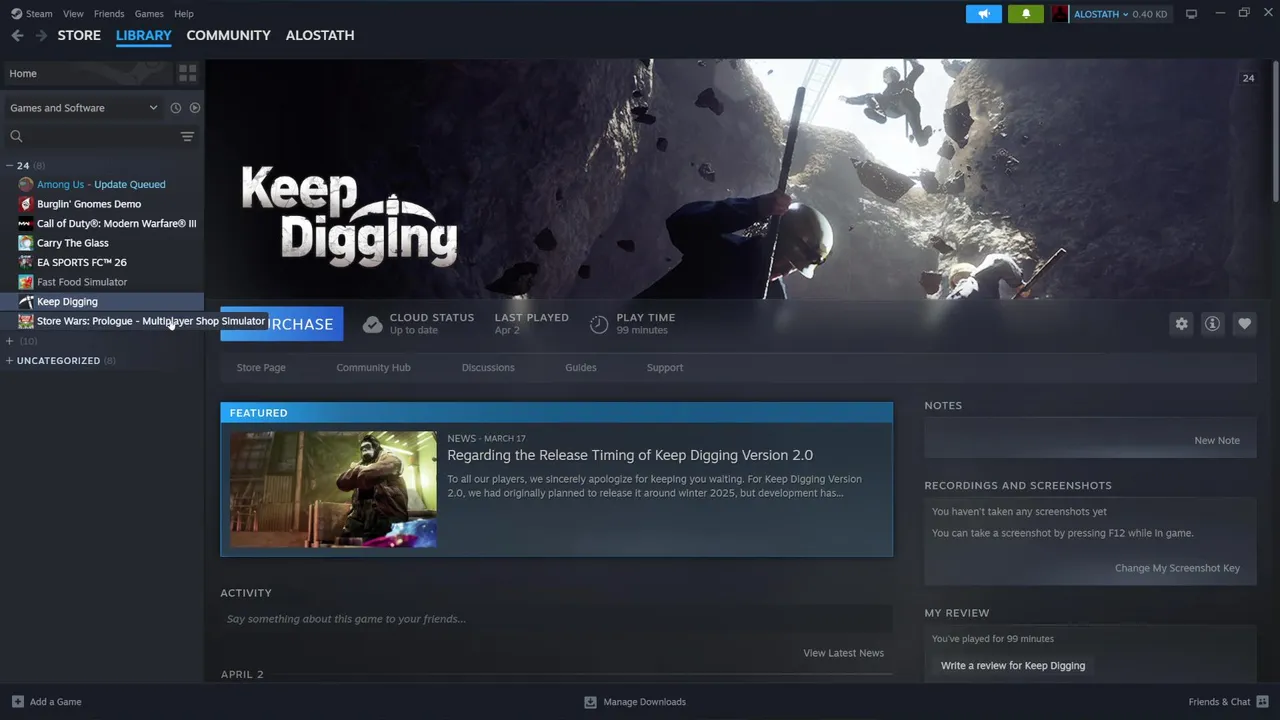Open the Help menu
1280x720 pixels.
[184, 14]
